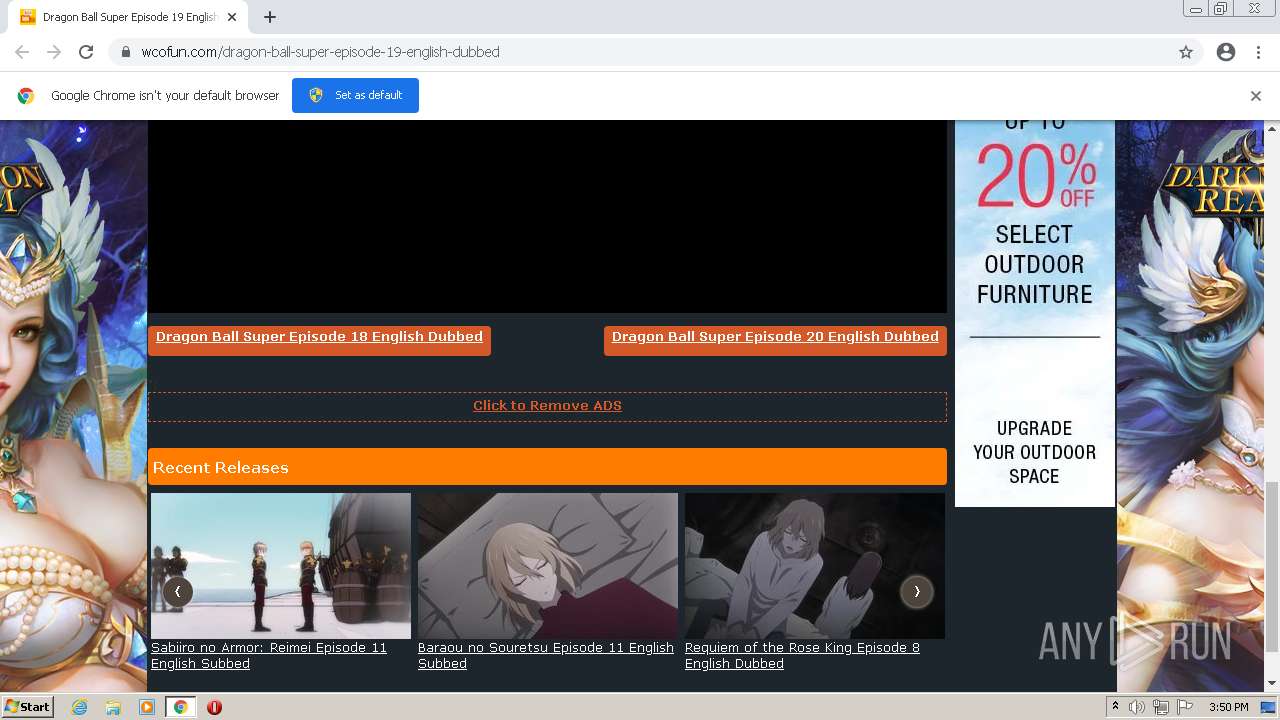Open the File Explorer folder taskbar icon
This screenshot has width=1280, height=720.
pyautogui.click(x=113, y=707)
